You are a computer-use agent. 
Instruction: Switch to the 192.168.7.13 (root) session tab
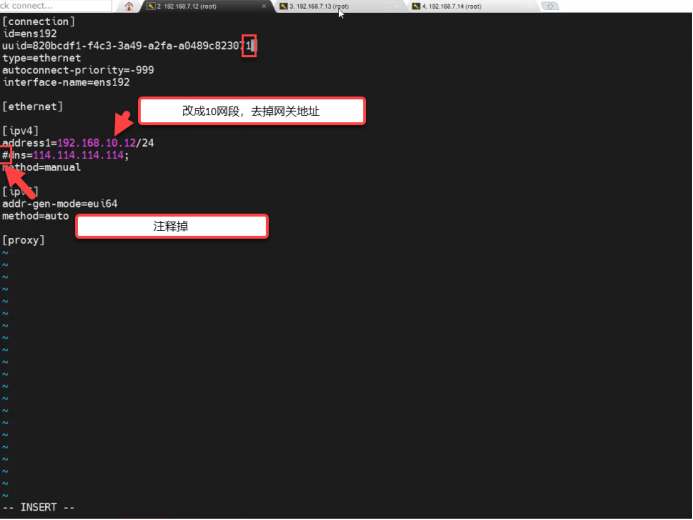pyautogui.click(x=318, y=6)
